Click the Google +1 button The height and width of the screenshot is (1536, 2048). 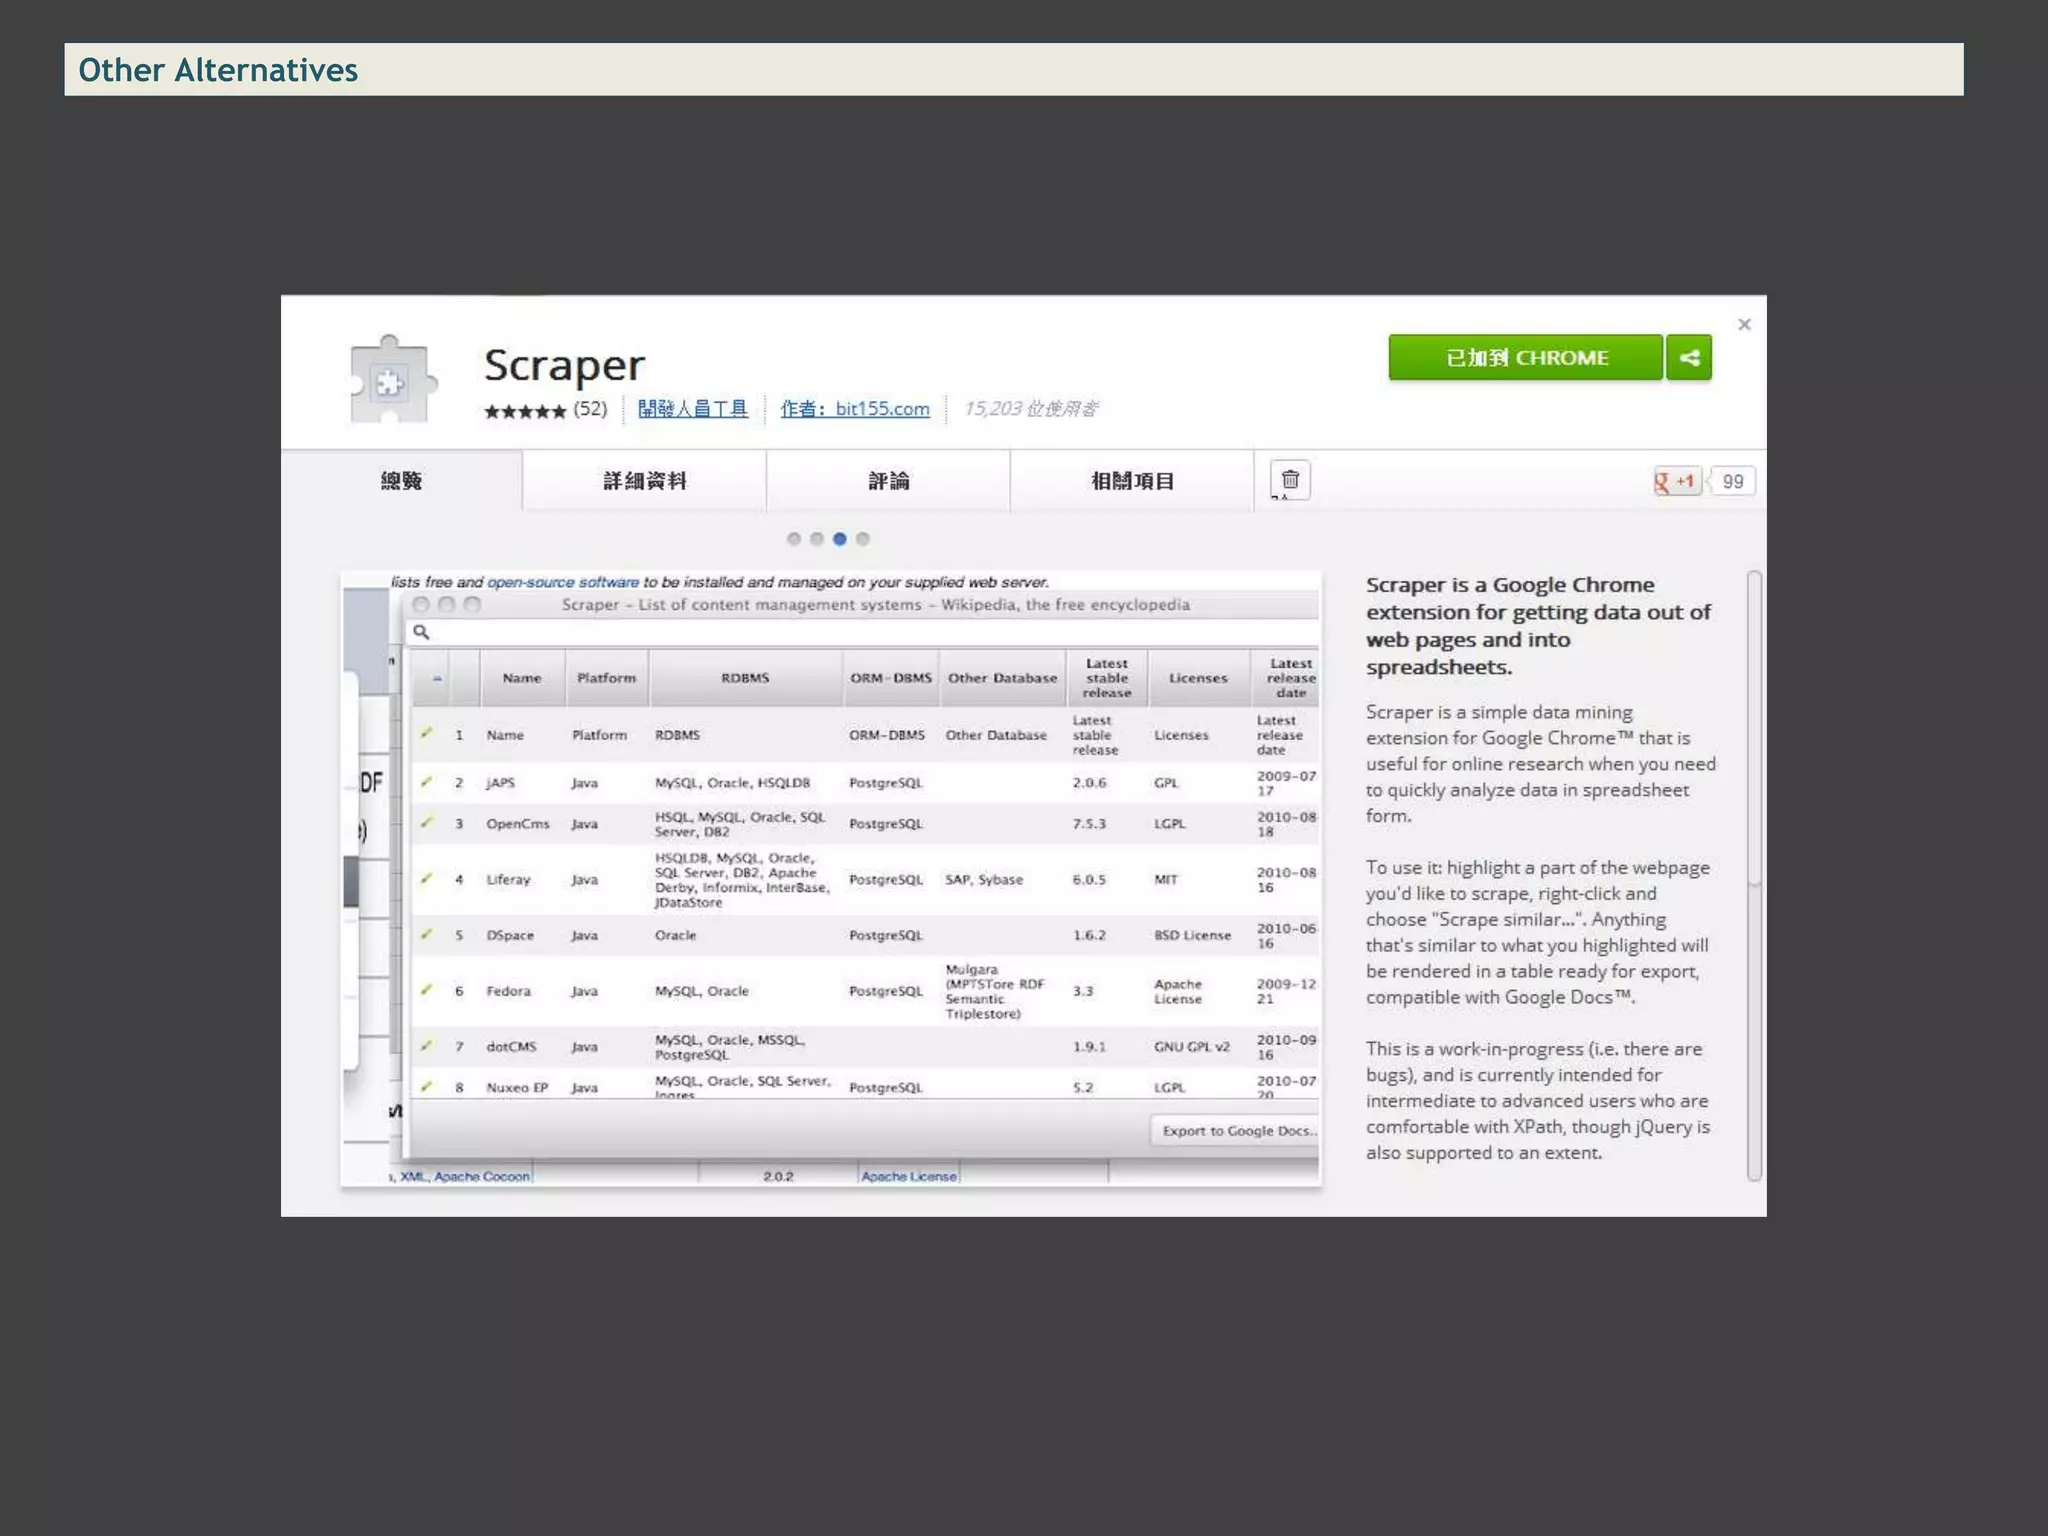pos(1677,481)
